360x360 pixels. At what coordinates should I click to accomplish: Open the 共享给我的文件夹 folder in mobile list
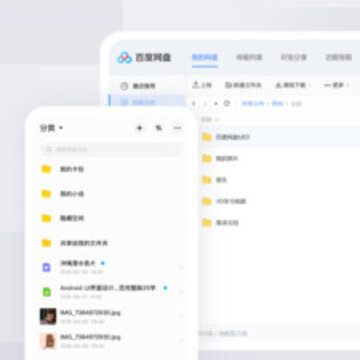click(x=111, y=243)
